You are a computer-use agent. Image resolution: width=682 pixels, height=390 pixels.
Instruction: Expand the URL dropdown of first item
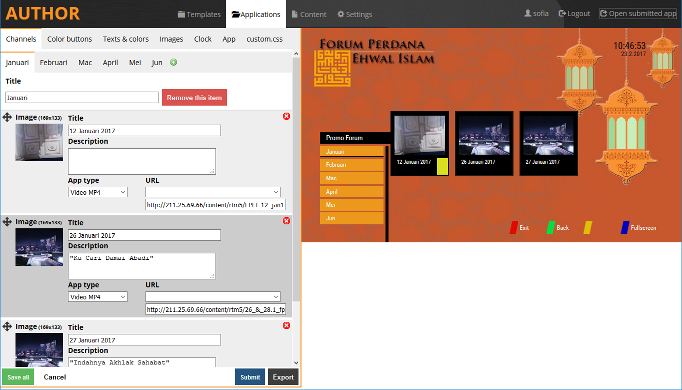(213, 192)
